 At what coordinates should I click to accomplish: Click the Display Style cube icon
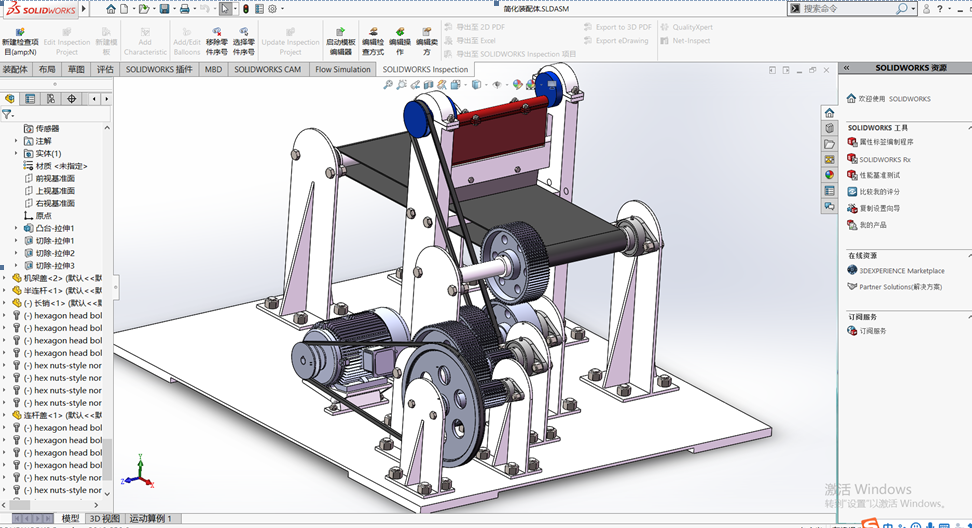pyautogui.click(x=476, y=84)
